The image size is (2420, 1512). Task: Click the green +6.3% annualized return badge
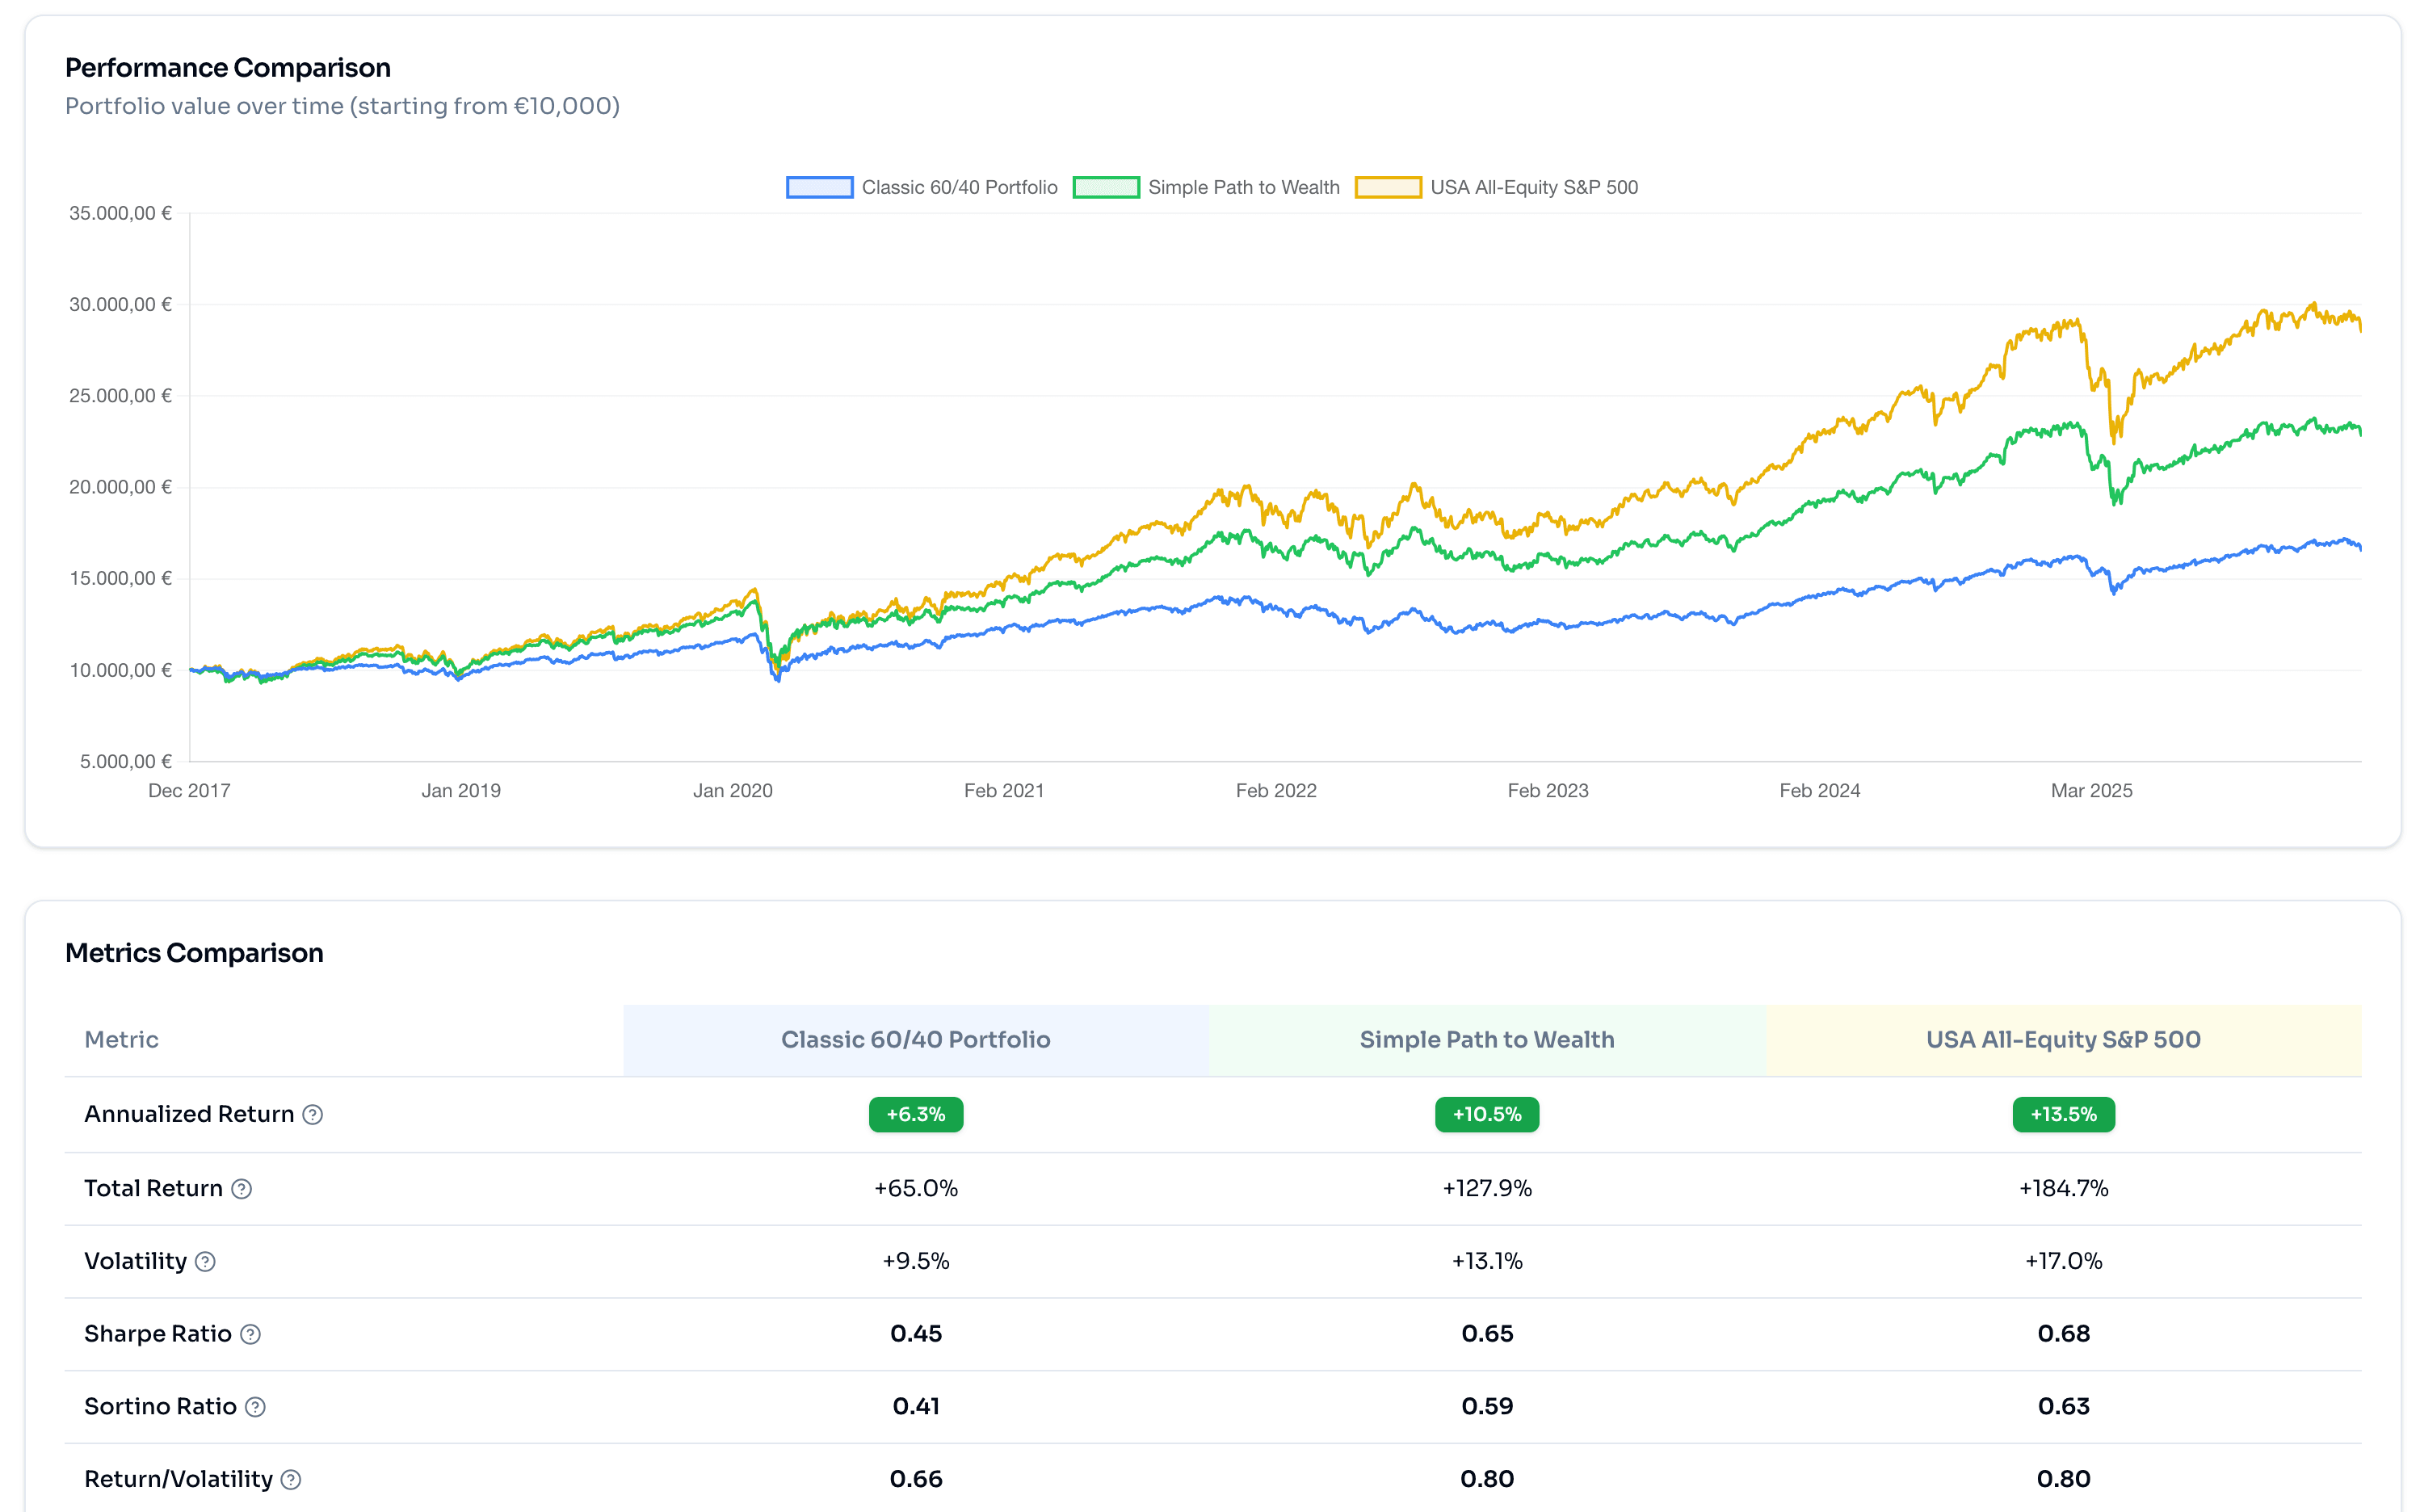916,1114
